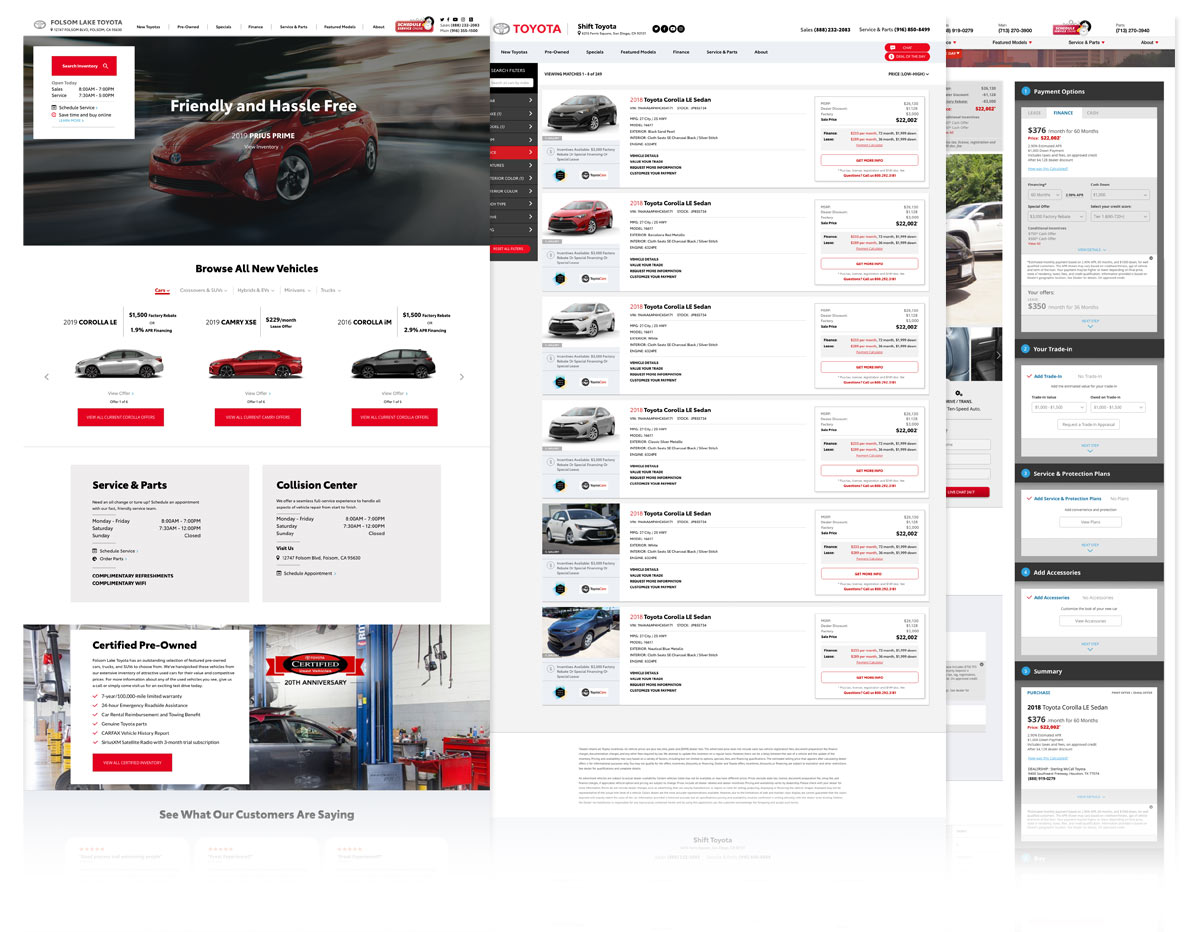Image resolution: width=1200 pixels, height=932 pixels.
Task: Click YouTube icon in Shift Toyota header
Action: (673, 29)
